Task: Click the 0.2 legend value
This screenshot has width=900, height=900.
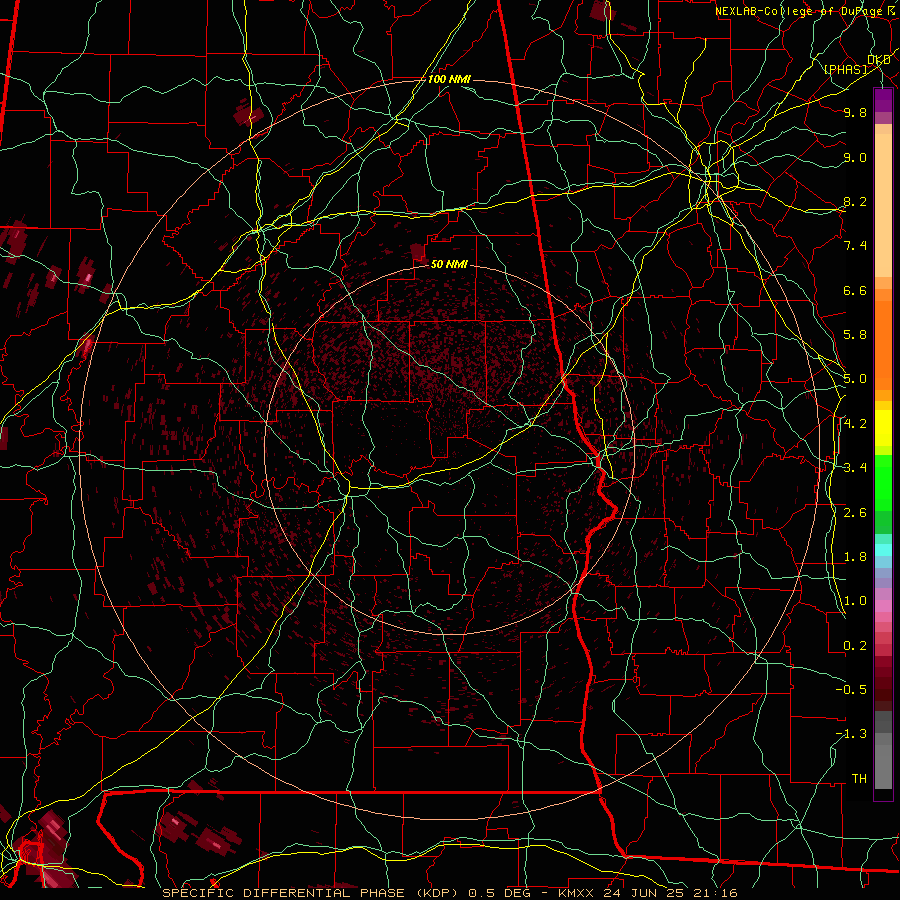Action: 855,646
